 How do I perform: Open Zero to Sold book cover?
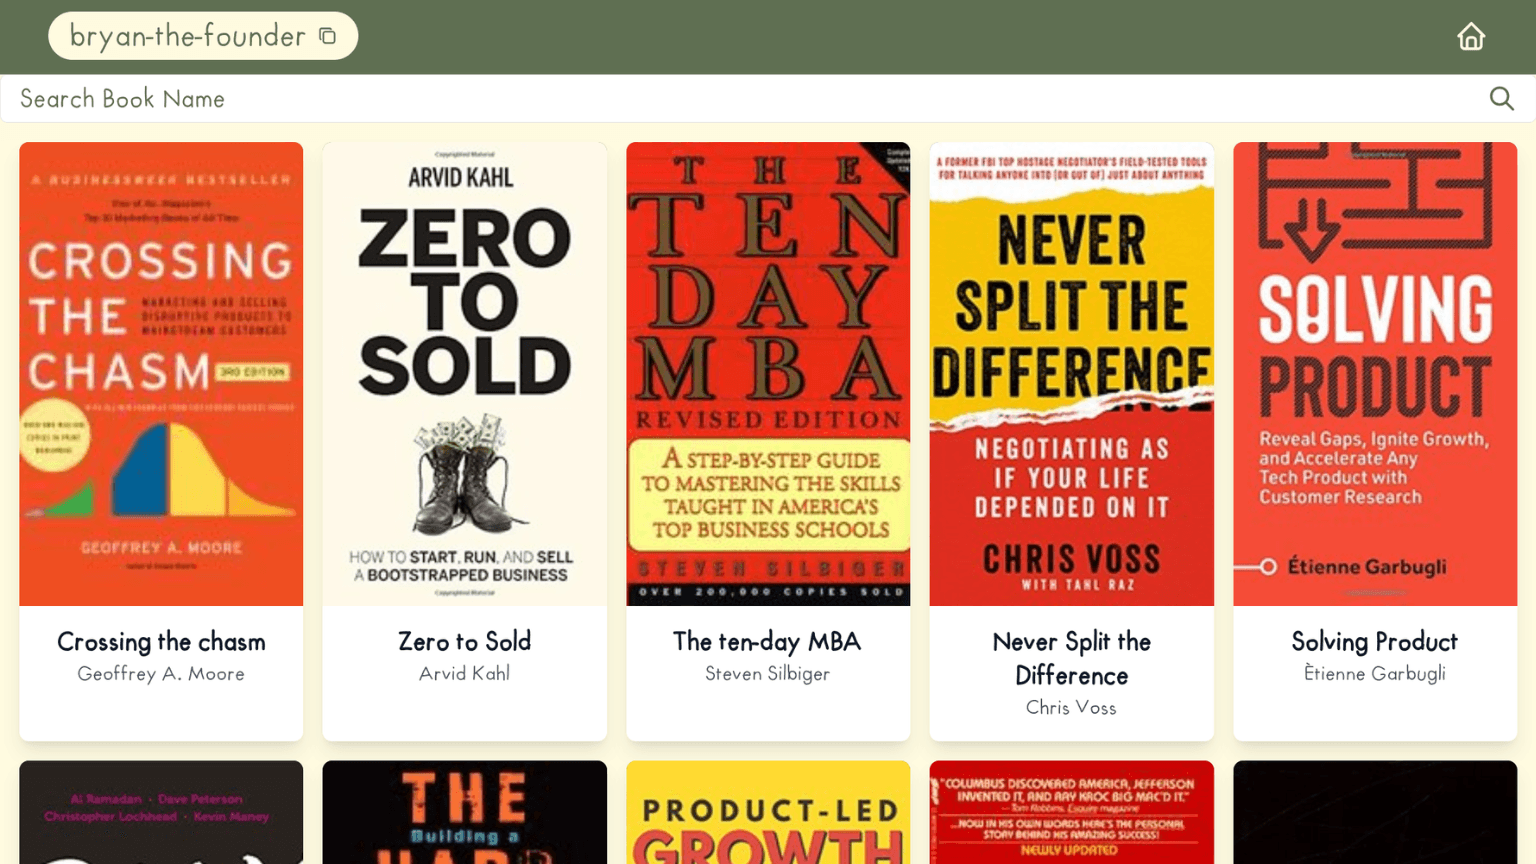pyautogui.click(x=464, y=374)
